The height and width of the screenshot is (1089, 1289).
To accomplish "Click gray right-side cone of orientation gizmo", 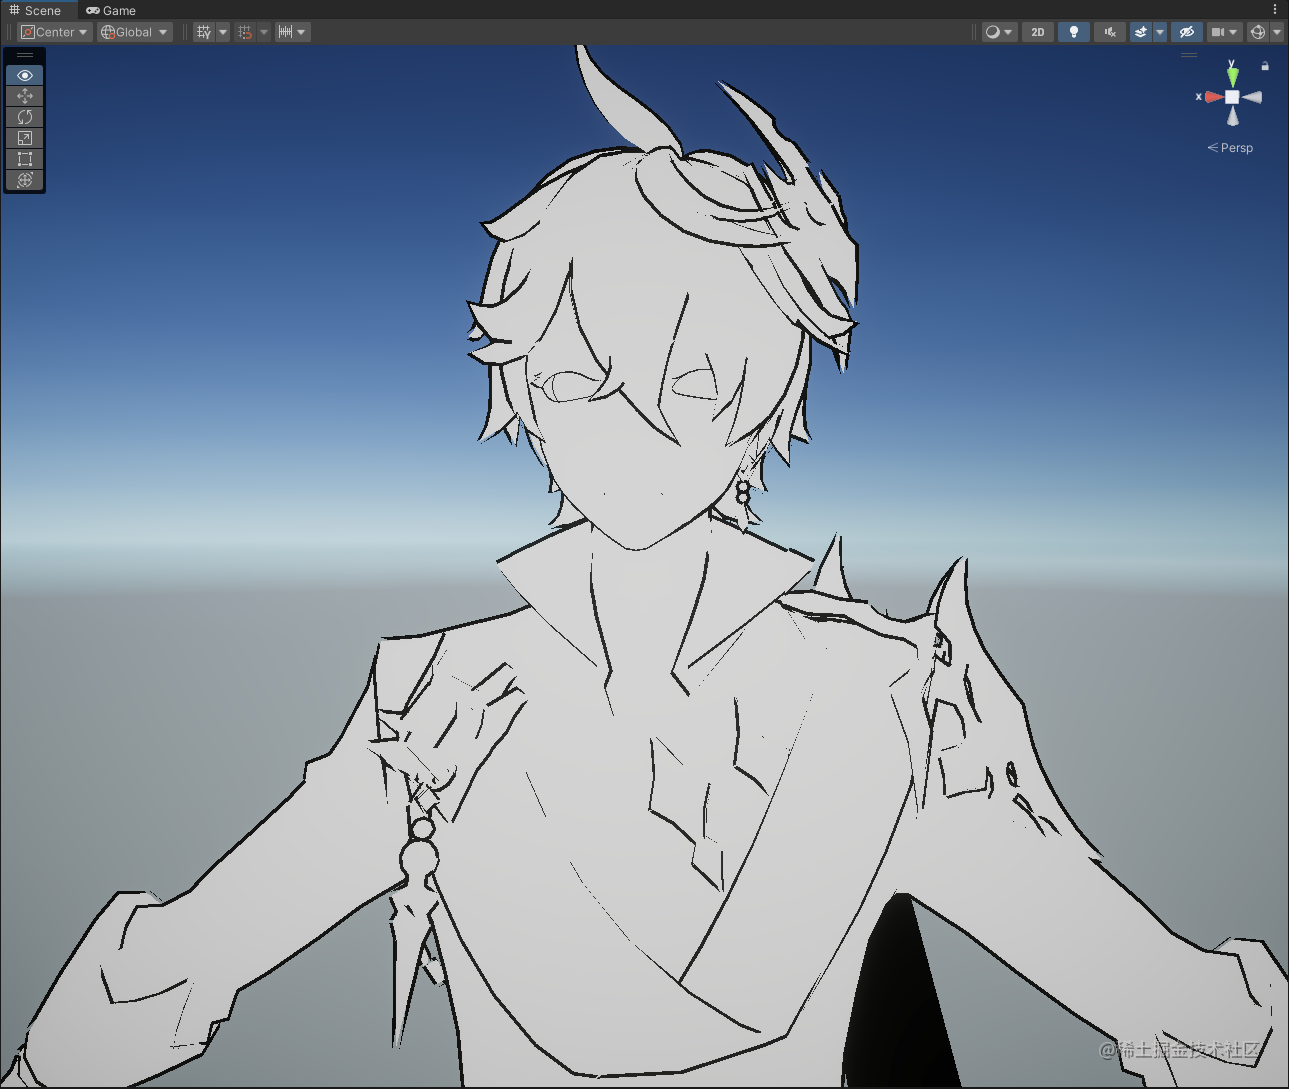I will (1252, 97).
